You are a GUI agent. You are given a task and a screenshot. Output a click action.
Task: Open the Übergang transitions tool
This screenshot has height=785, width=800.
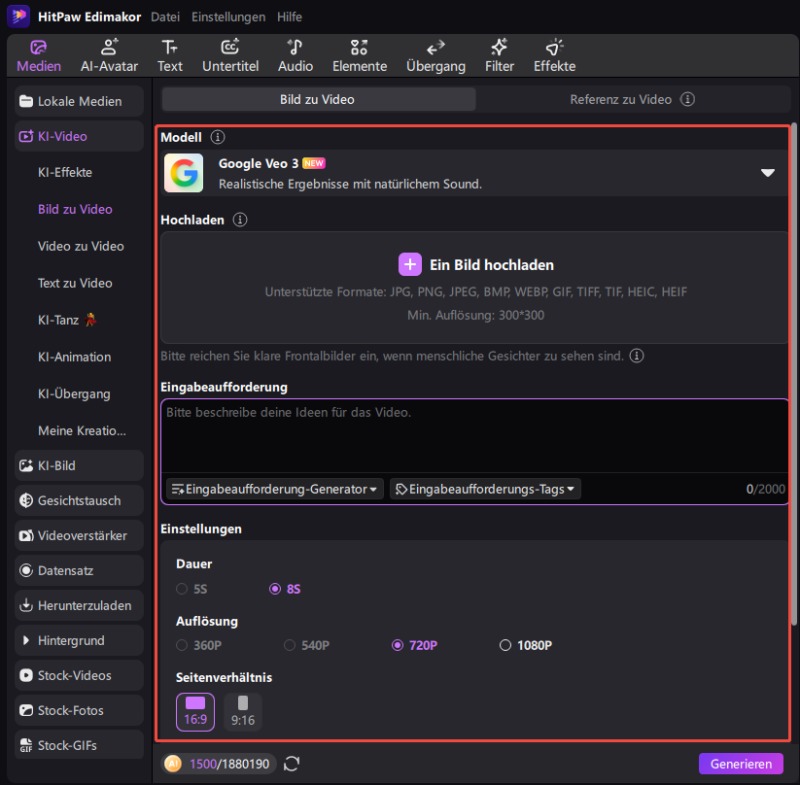[436, 56]
